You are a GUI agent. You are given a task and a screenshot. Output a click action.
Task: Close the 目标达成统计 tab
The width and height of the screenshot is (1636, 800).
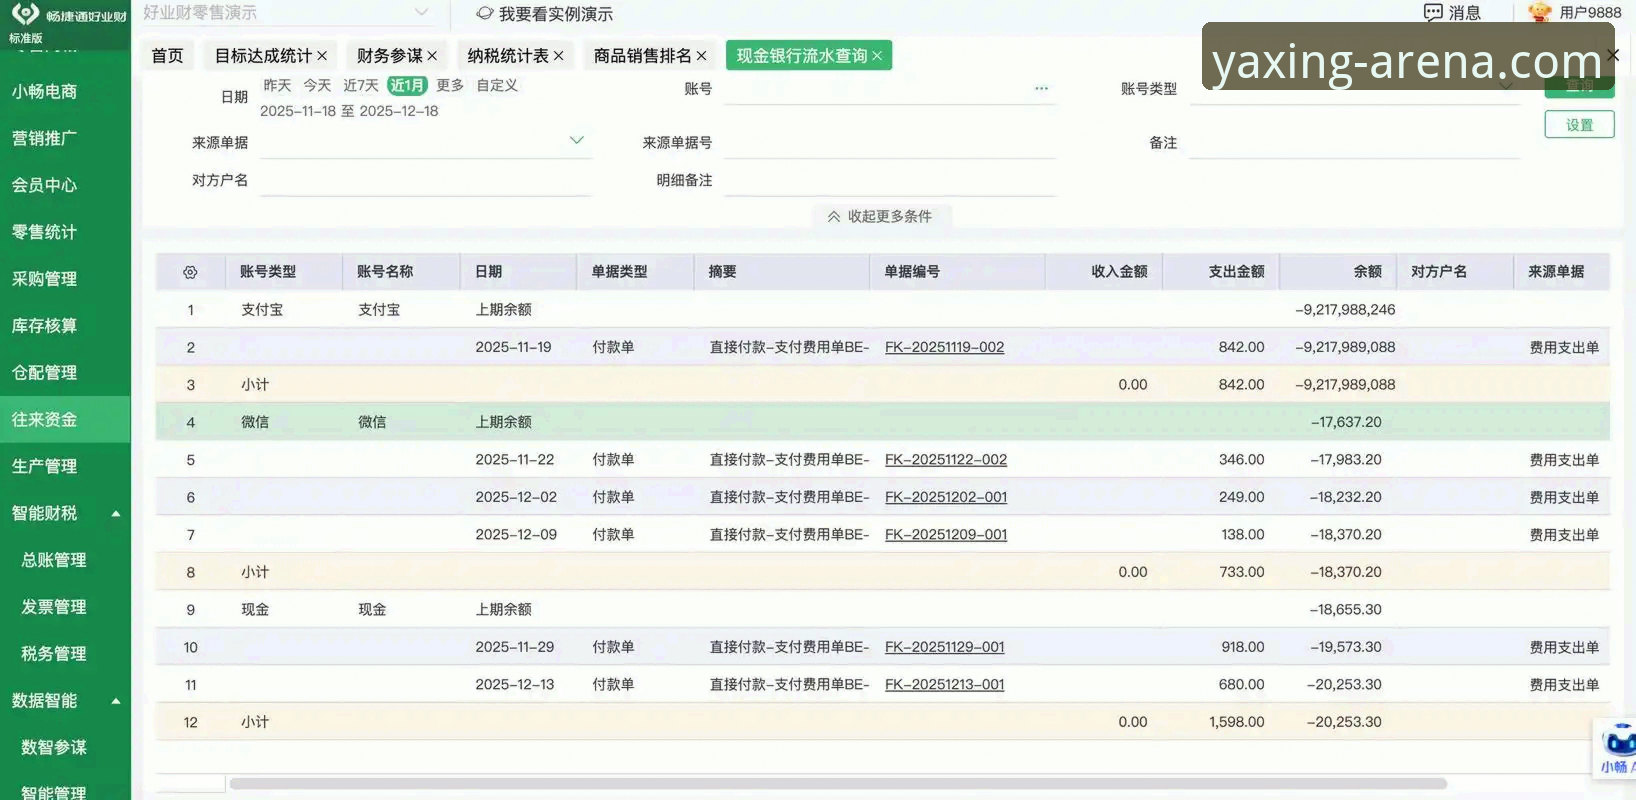point(322,56)
